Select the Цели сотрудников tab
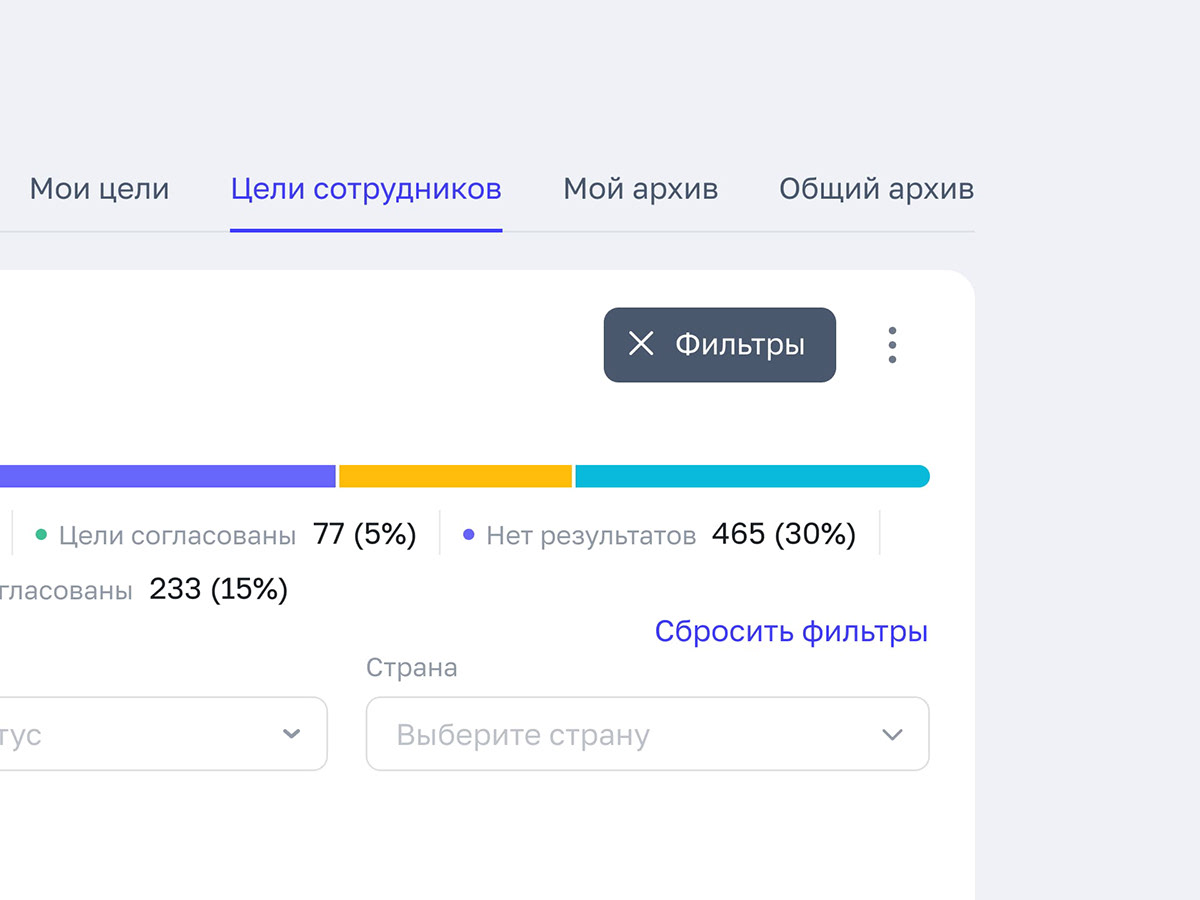This screenshot has height=900, width=1200. (x=366, y=189)
